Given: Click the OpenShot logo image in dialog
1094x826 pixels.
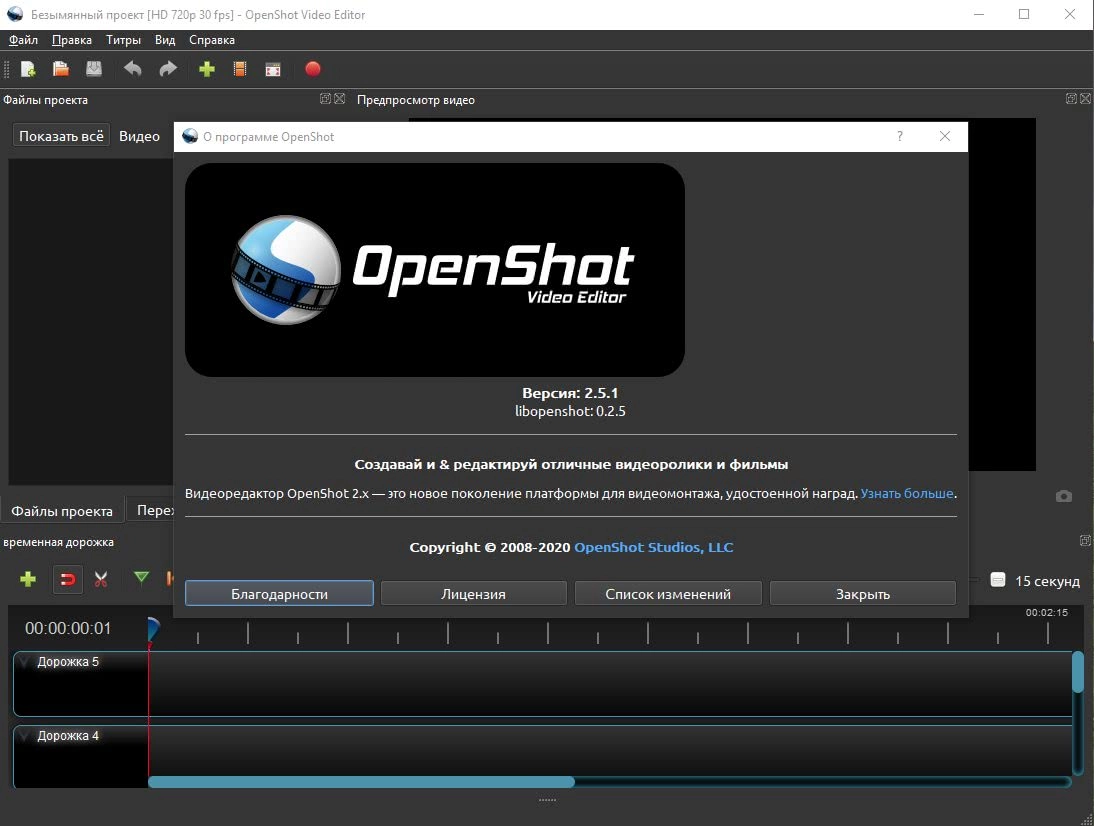Looking at the screenshot, I should [435, 270].
